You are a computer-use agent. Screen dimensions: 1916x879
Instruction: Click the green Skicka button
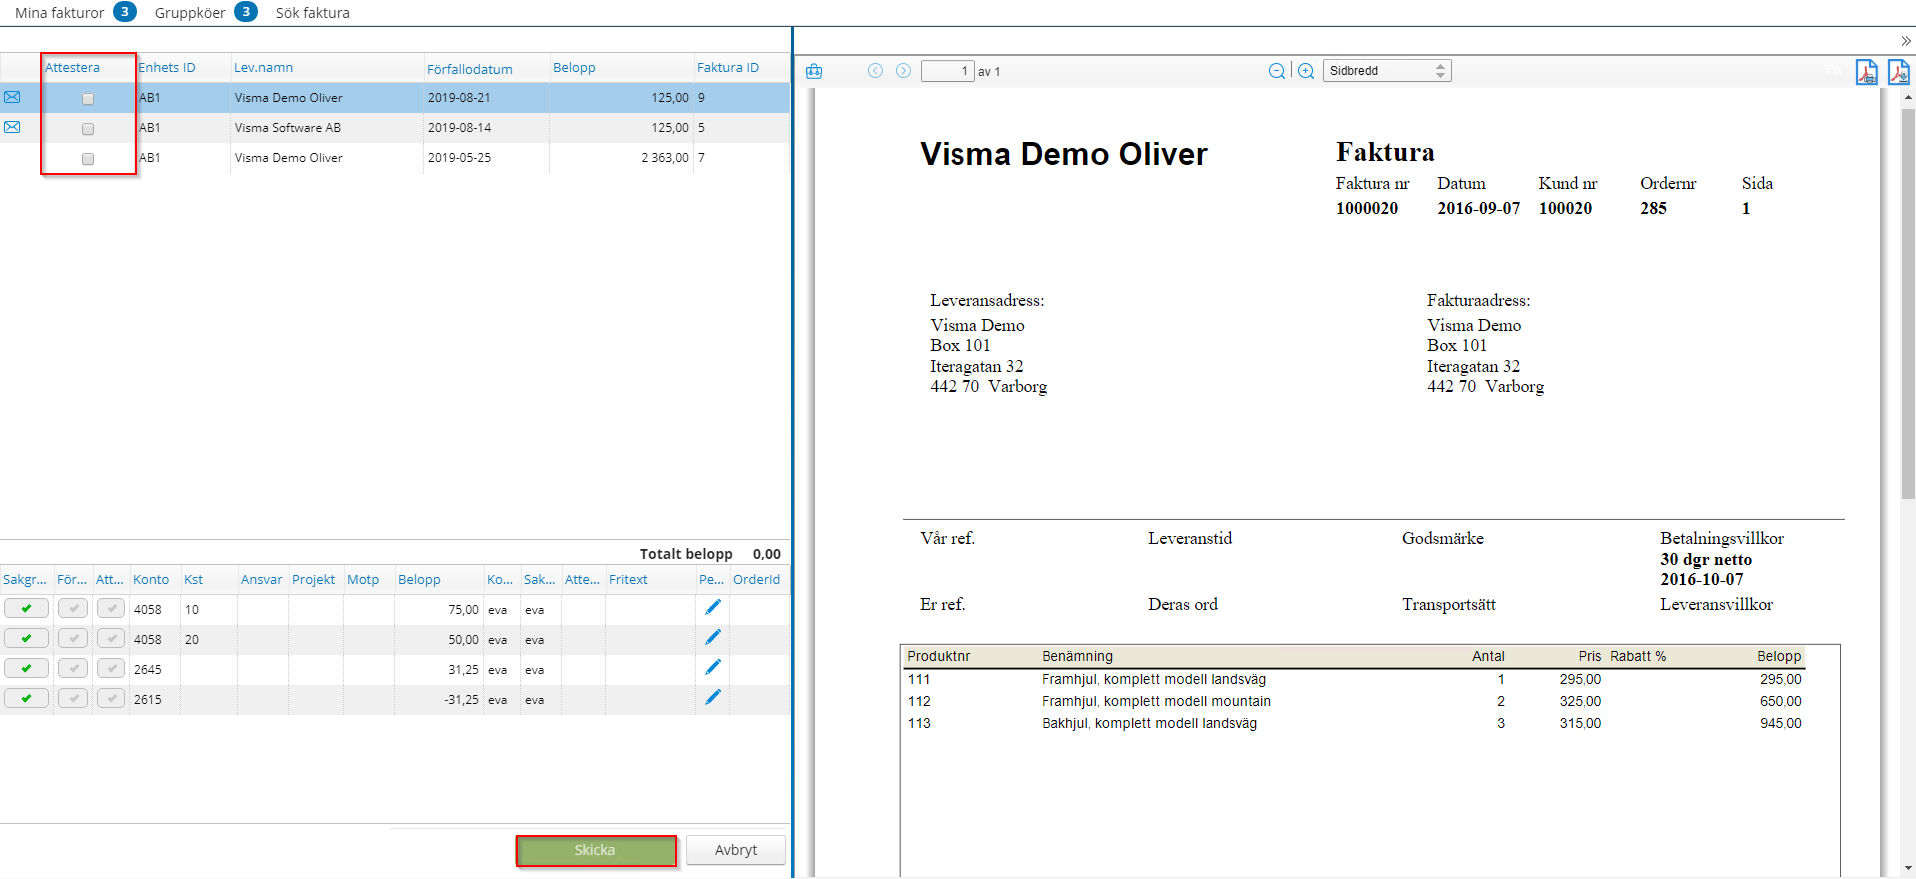(595, 850)
